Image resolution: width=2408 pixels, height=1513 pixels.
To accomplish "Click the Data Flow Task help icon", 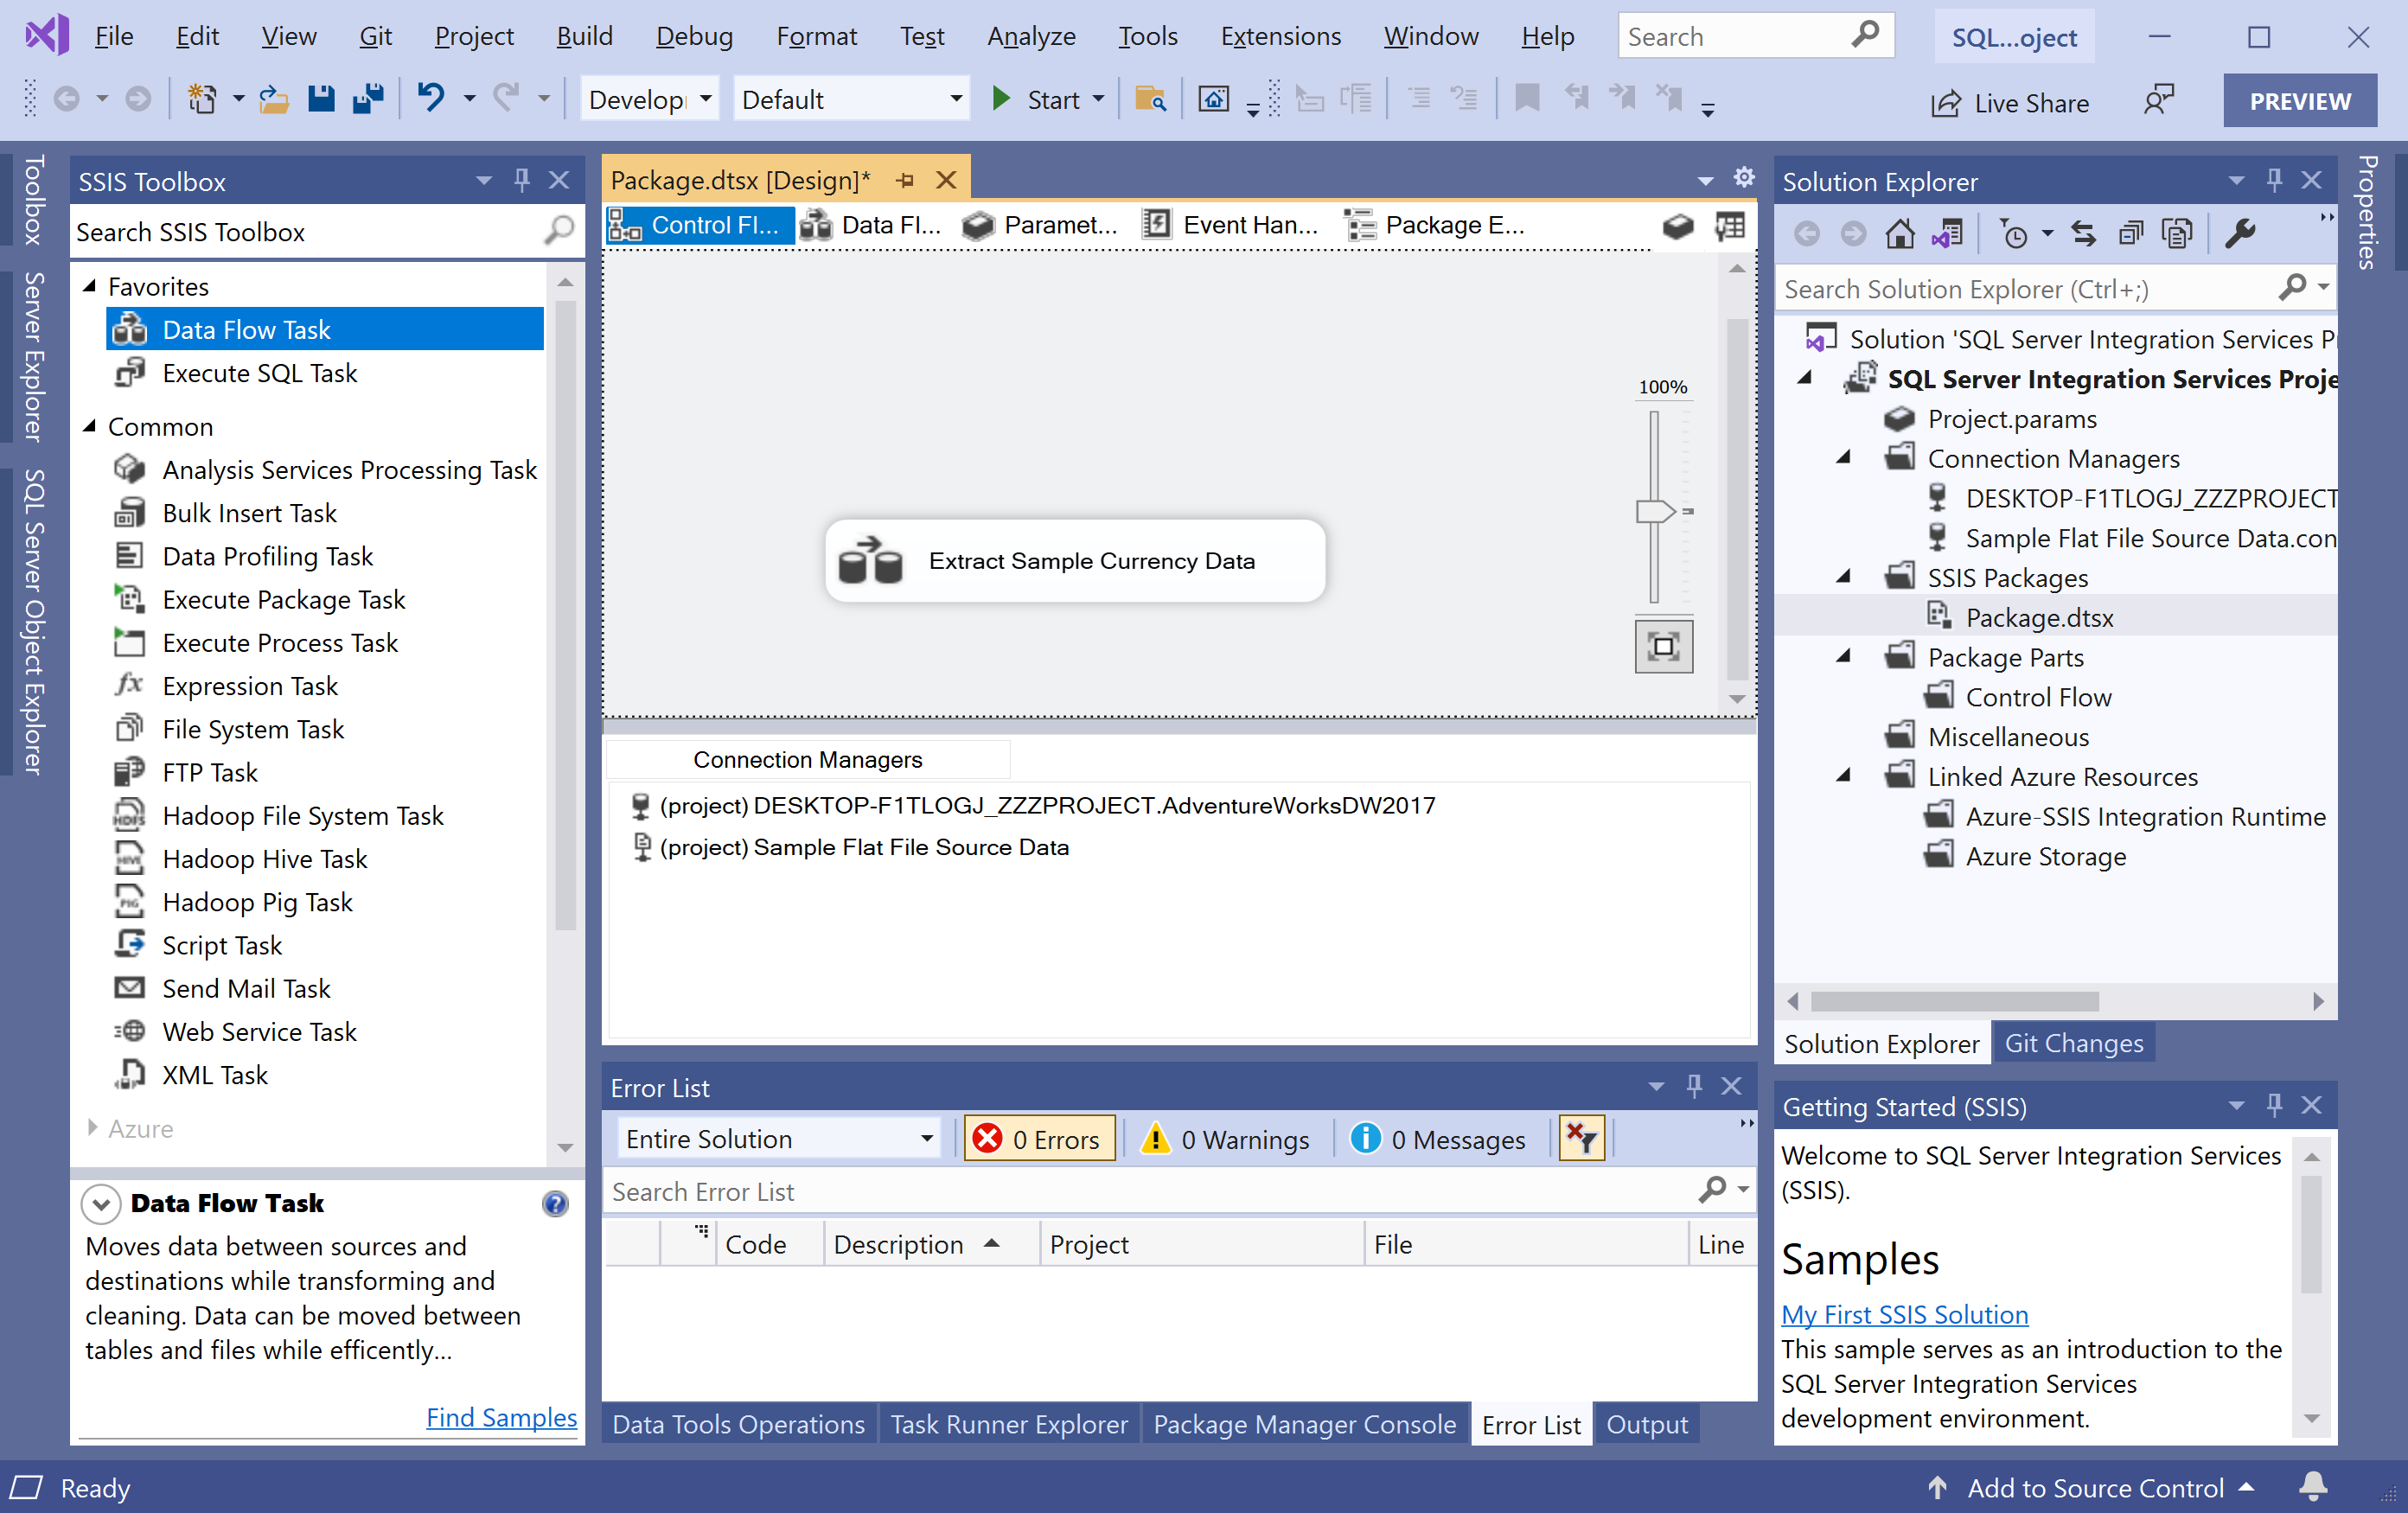I will (555, 1203).
